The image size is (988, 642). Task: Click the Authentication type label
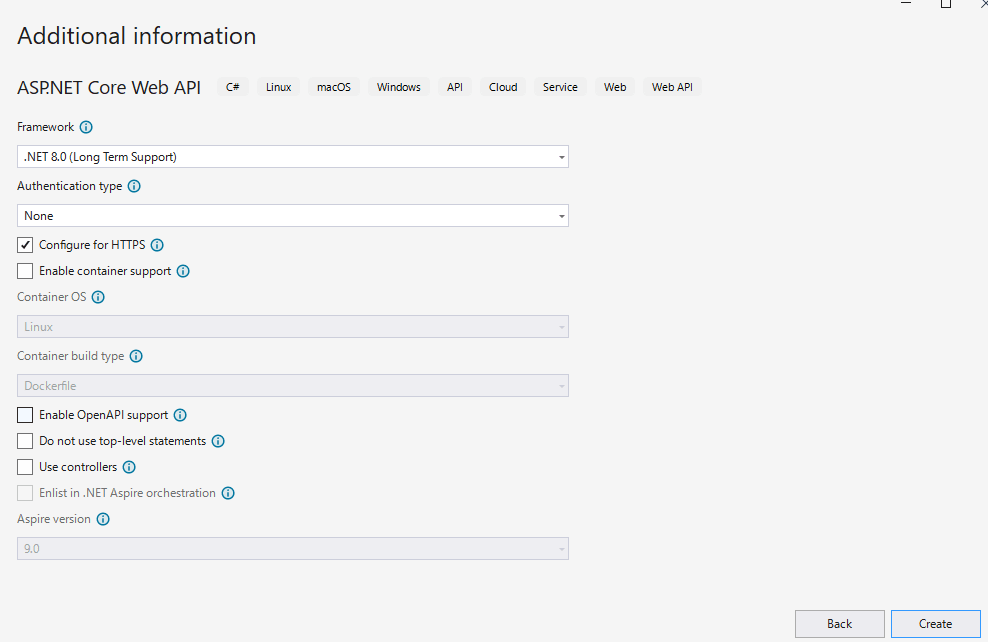pos(69,186)
